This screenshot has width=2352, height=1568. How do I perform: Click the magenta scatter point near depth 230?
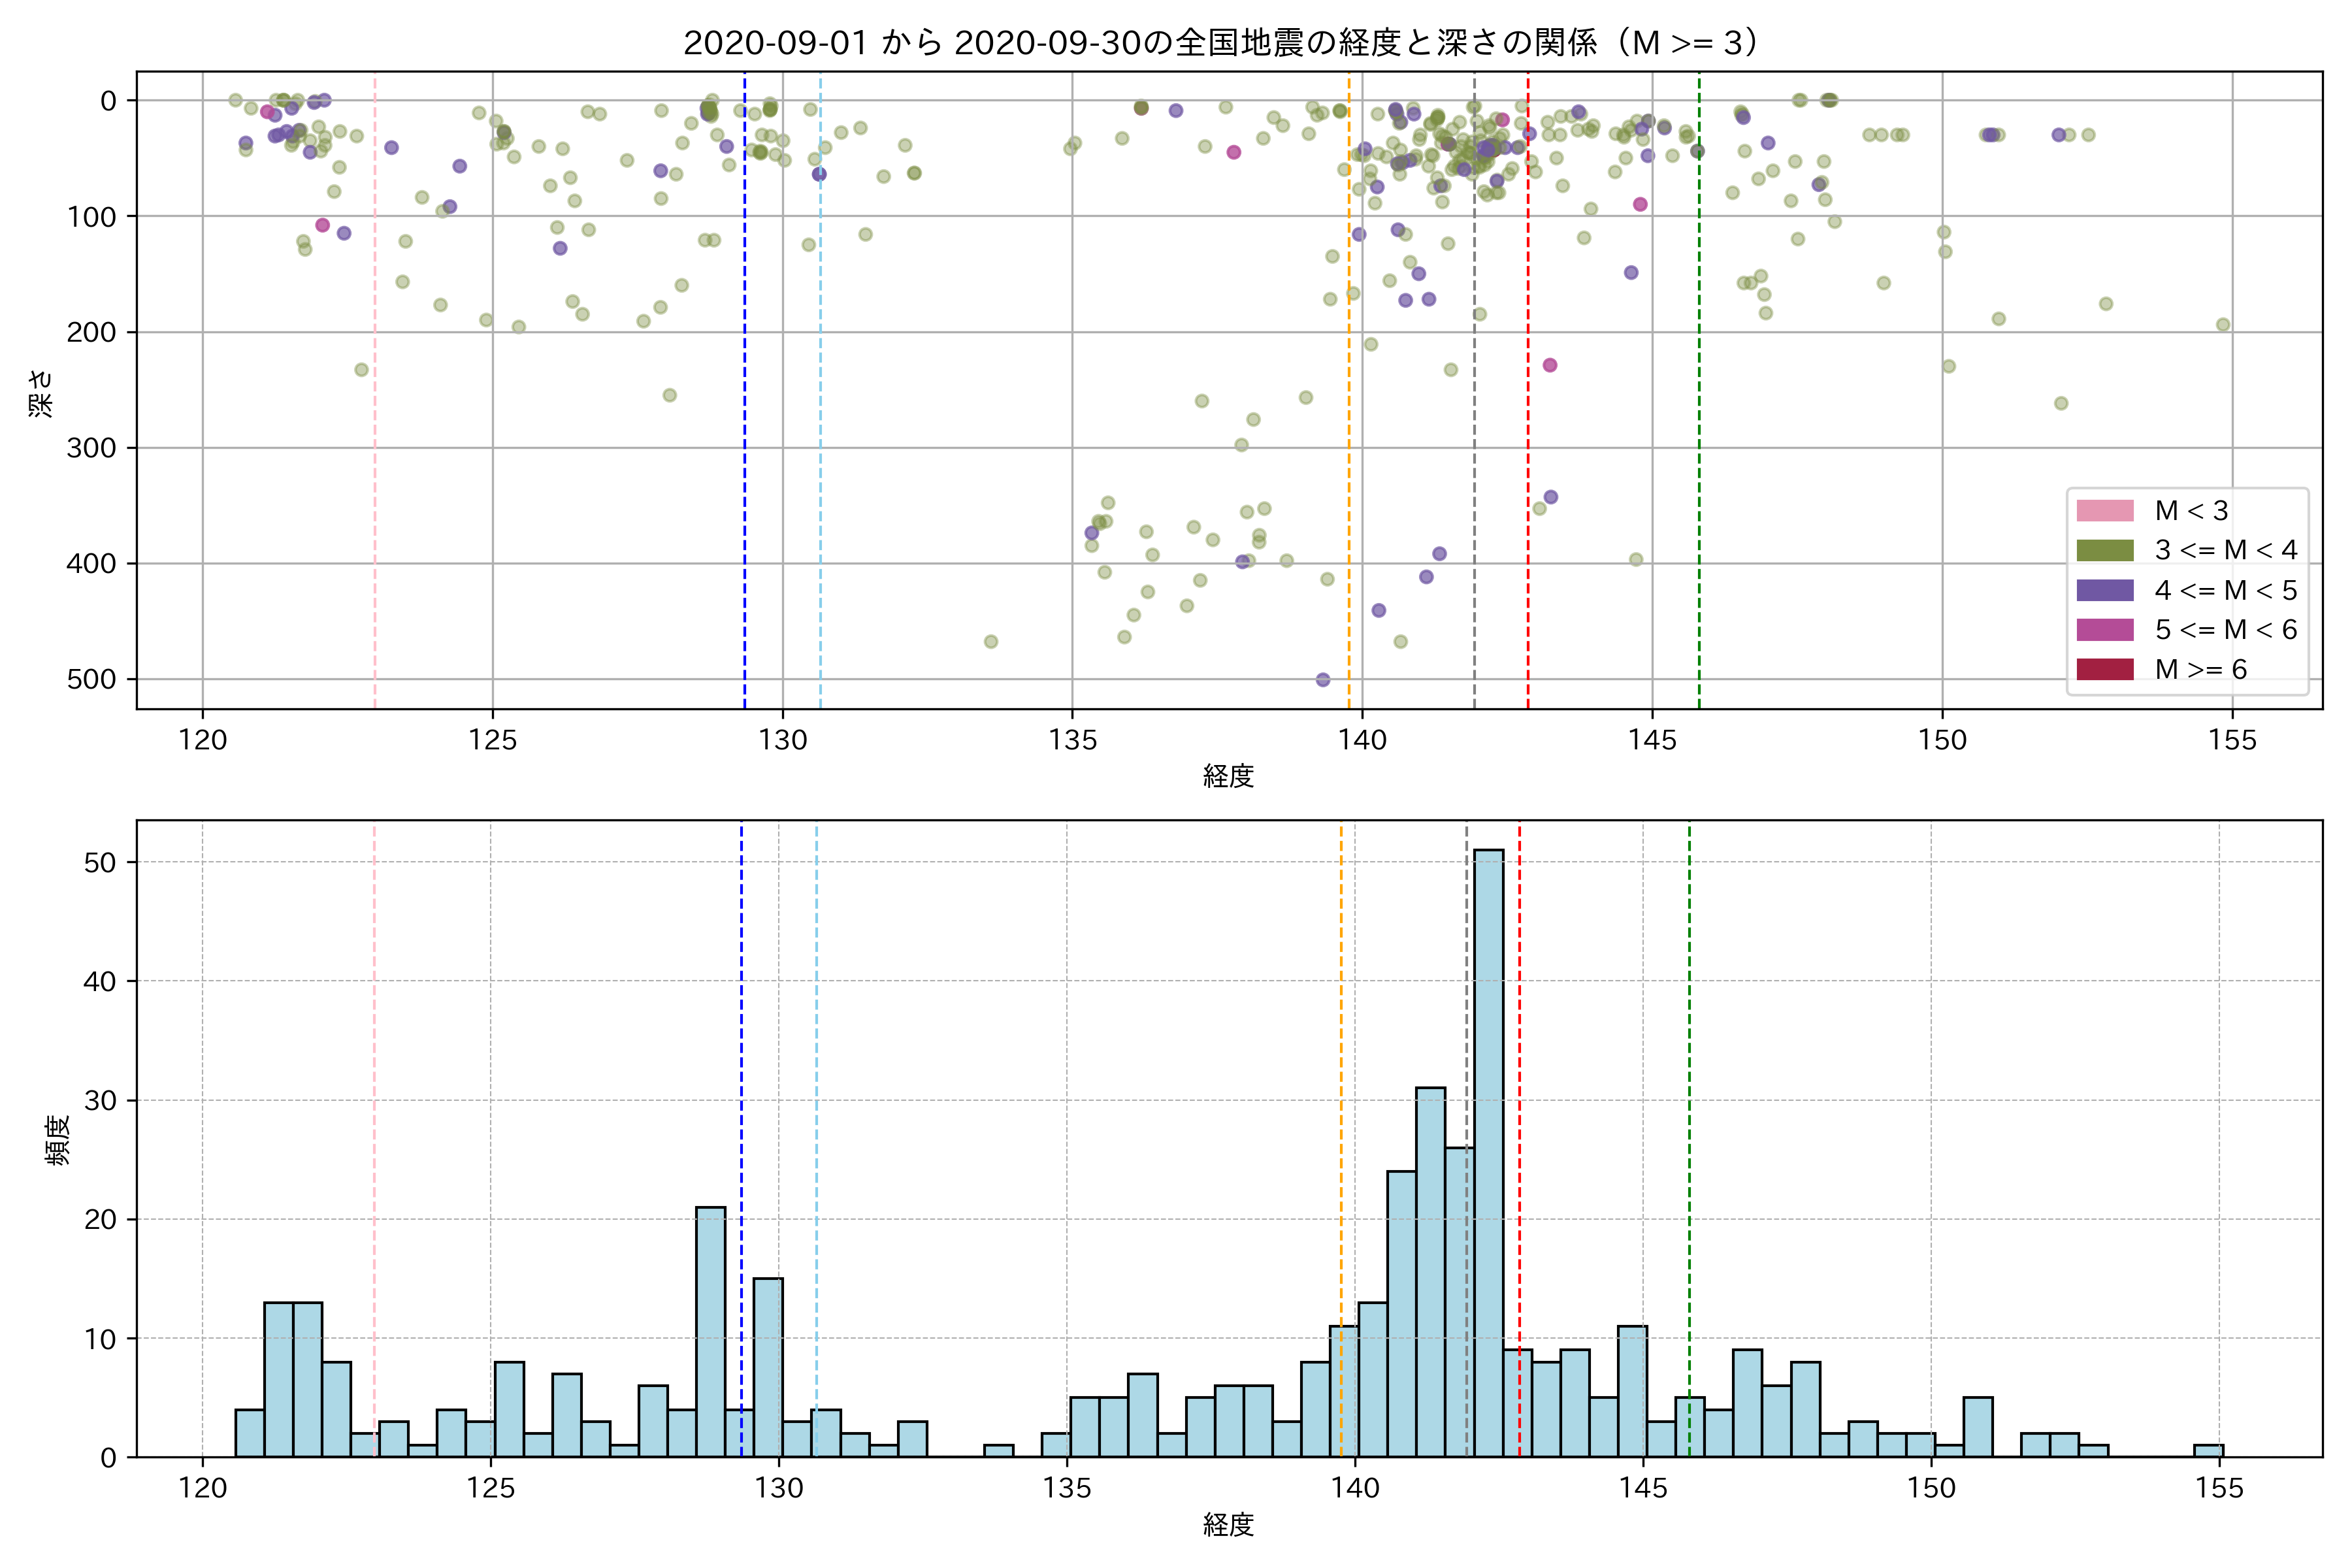pos(1550,365)
